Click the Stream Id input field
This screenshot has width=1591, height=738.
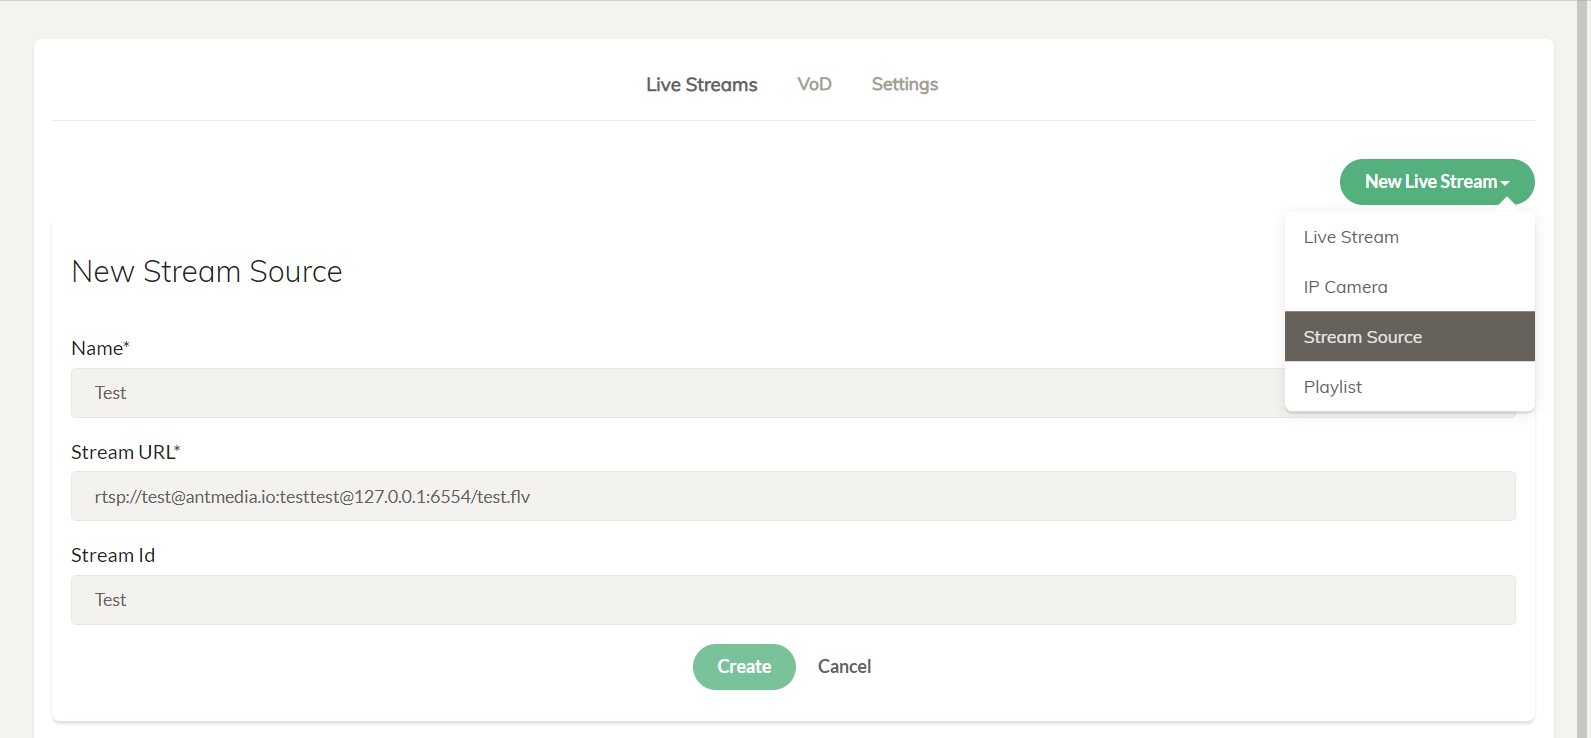[x=793, y=600]
